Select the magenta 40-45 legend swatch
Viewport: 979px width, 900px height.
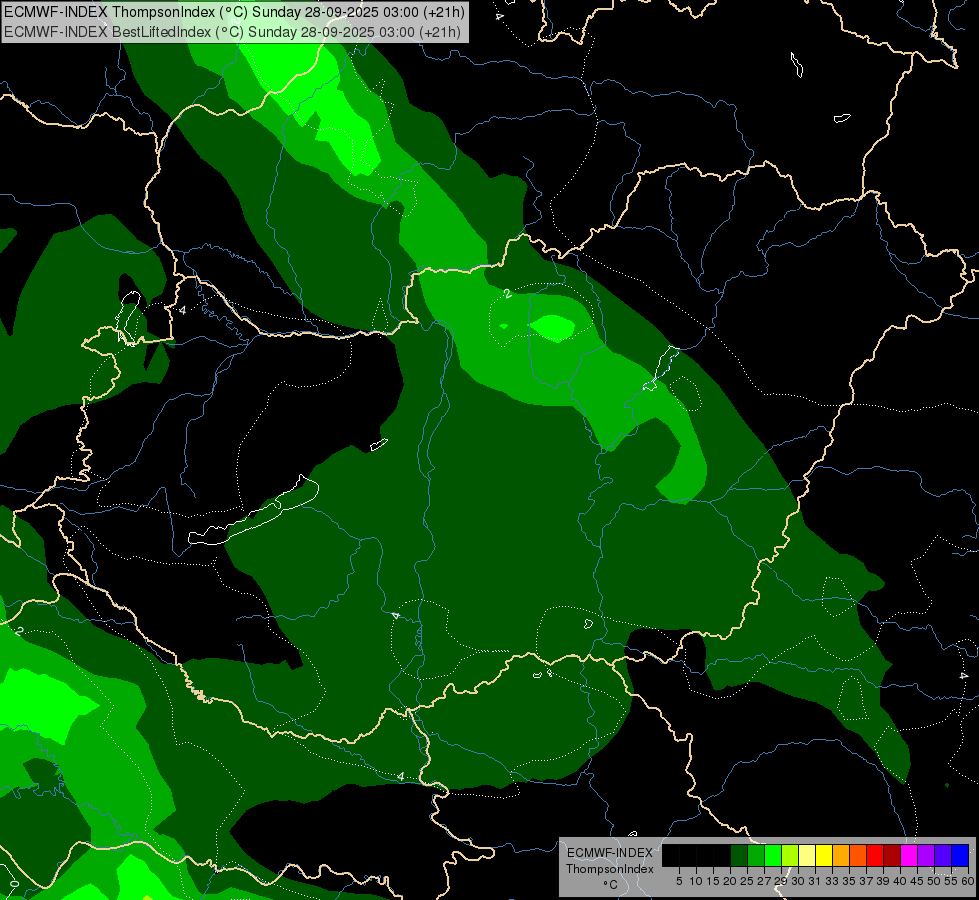coord(909,855)
